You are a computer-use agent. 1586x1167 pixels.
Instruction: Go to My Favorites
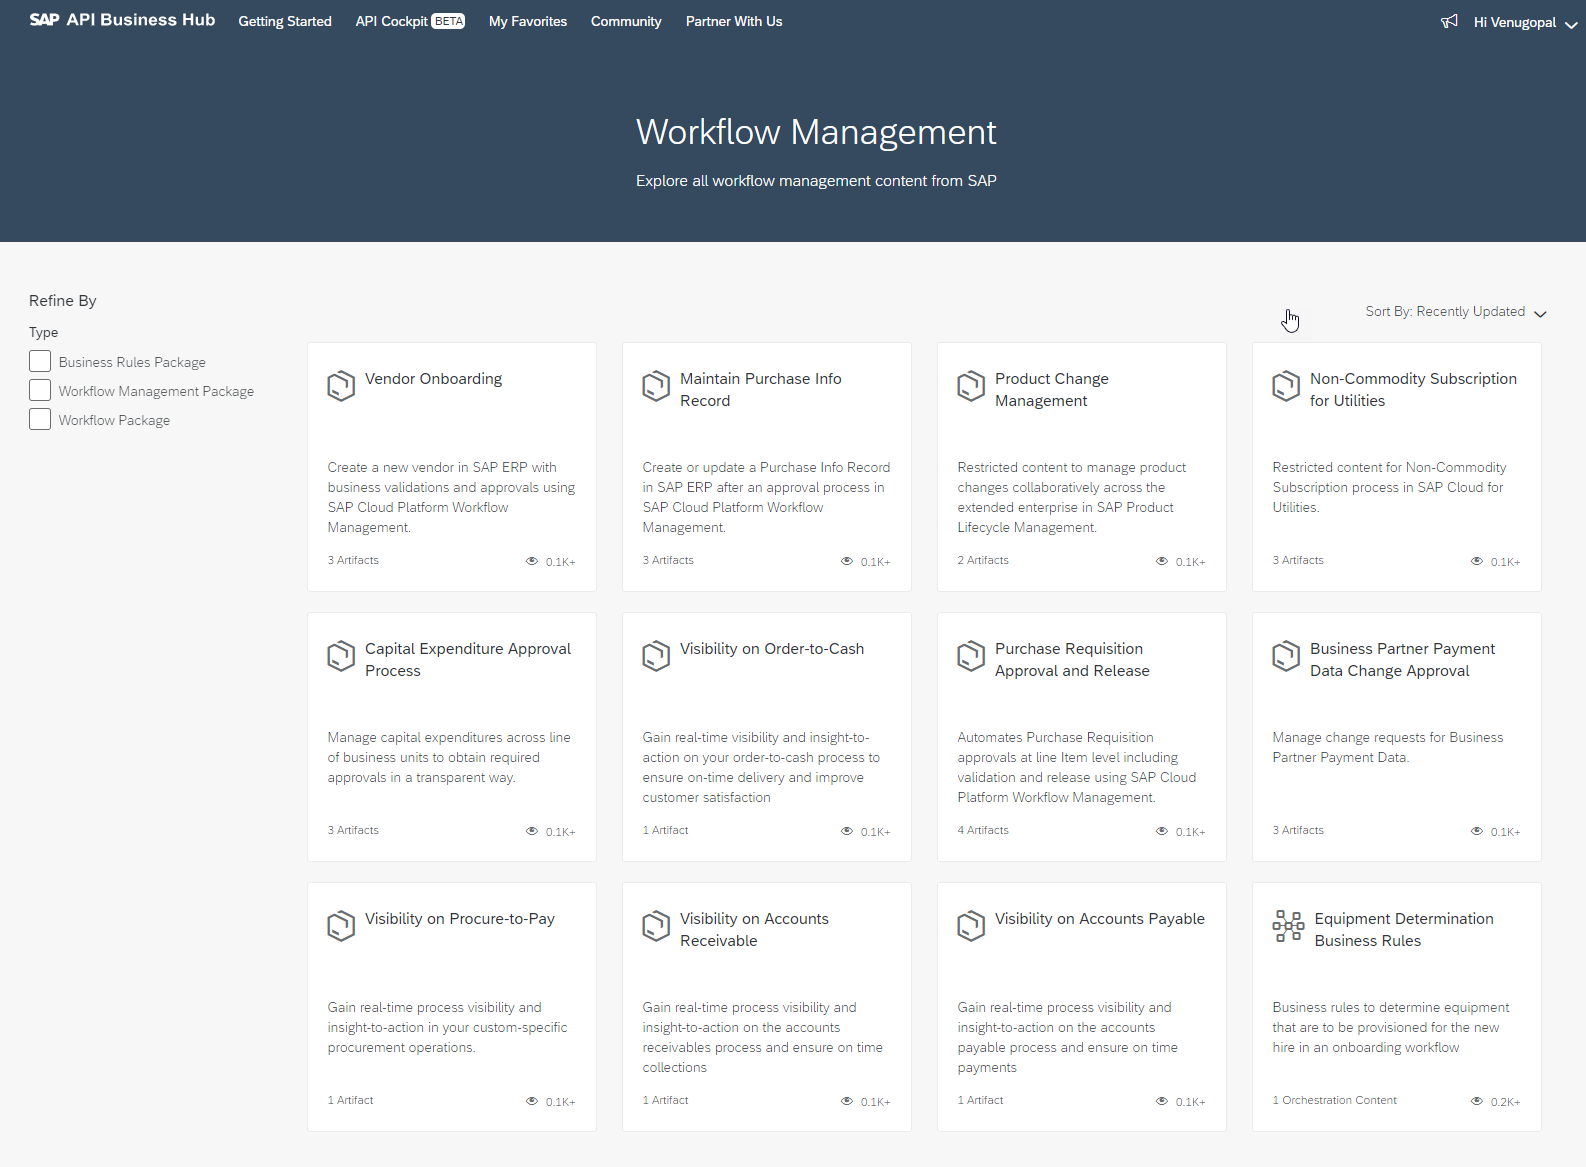[x=528, y=21]
